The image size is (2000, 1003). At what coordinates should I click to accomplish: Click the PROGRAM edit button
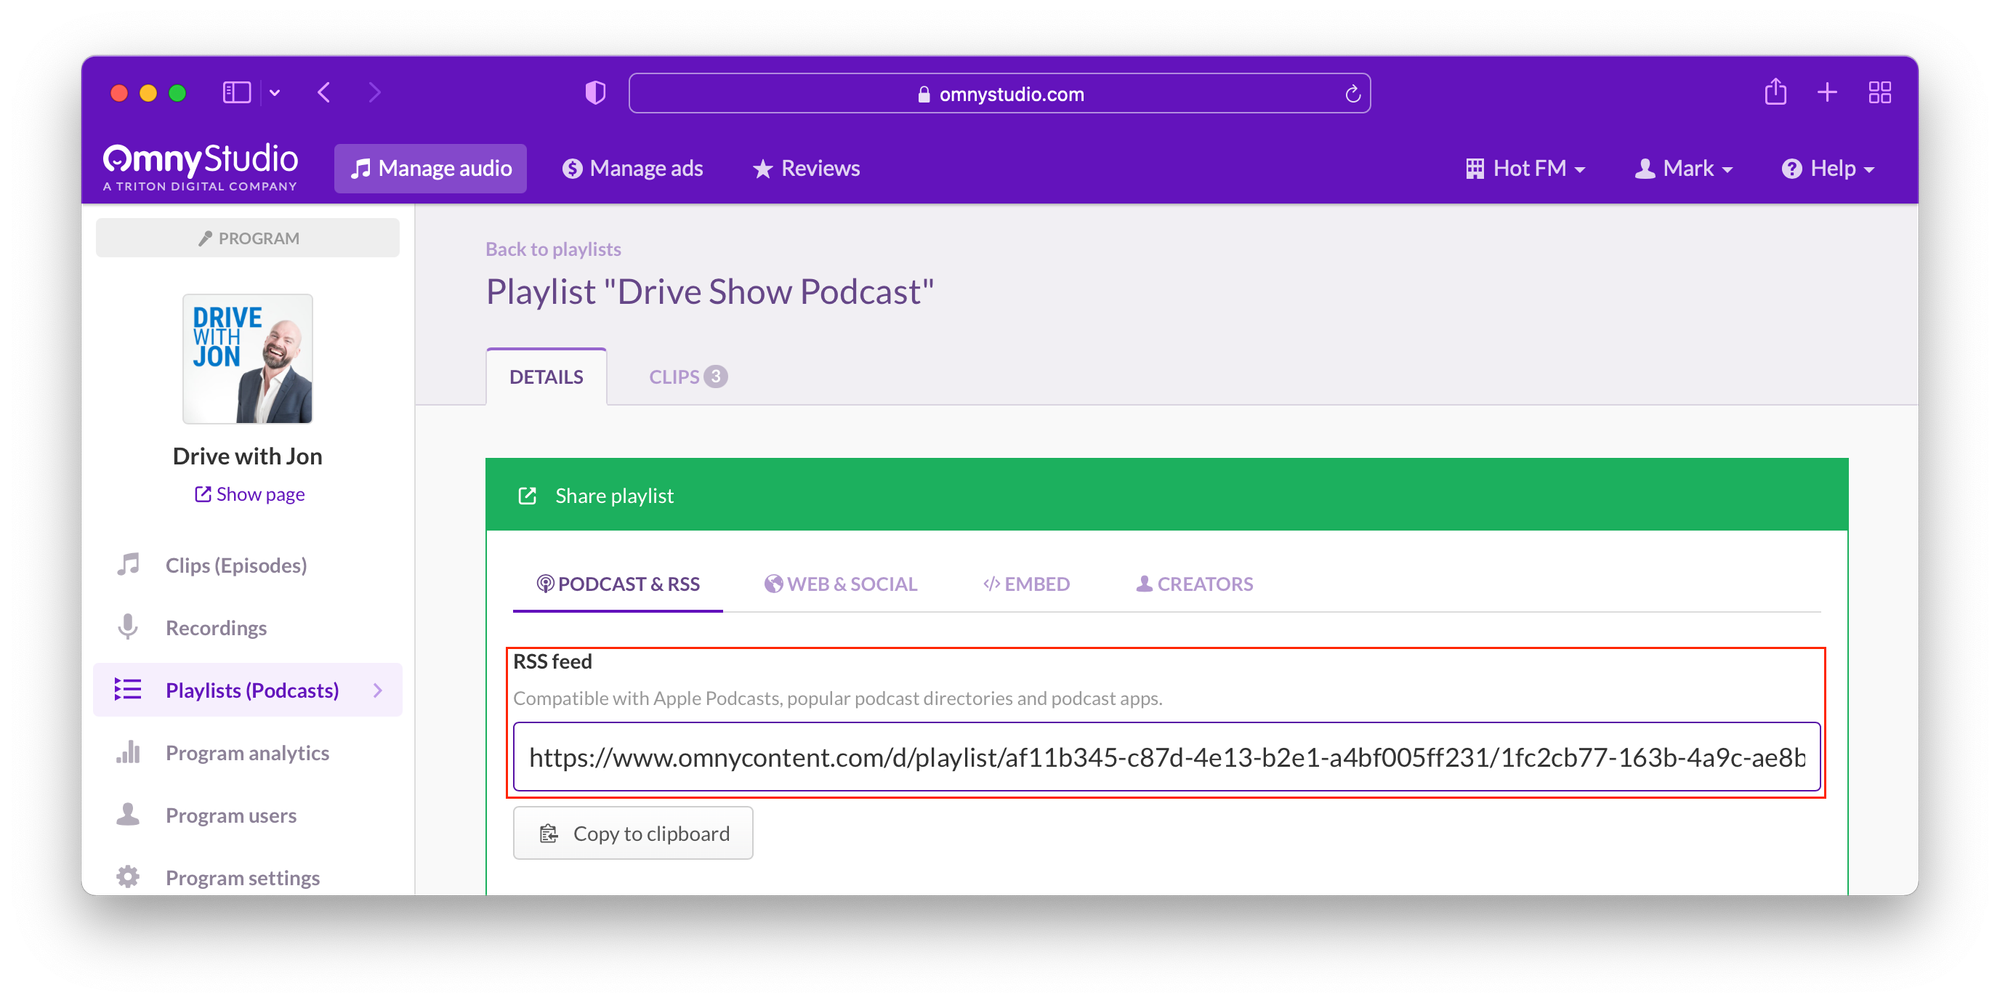[248, 238]
